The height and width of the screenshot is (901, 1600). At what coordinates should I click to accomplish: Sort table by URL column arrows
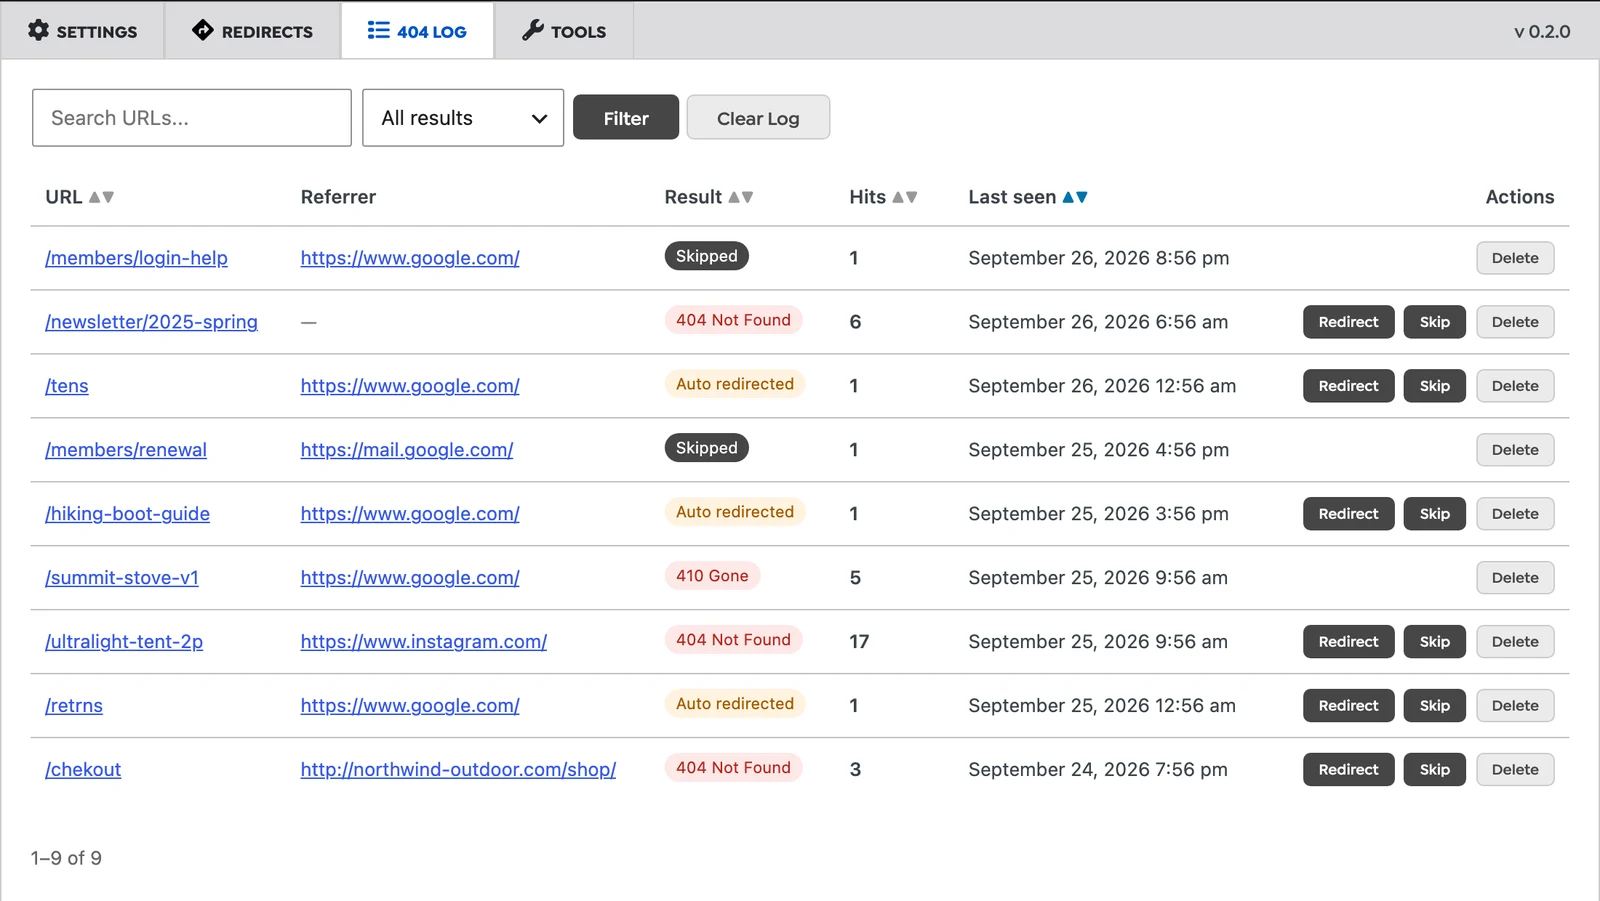[x=102, y=197]
